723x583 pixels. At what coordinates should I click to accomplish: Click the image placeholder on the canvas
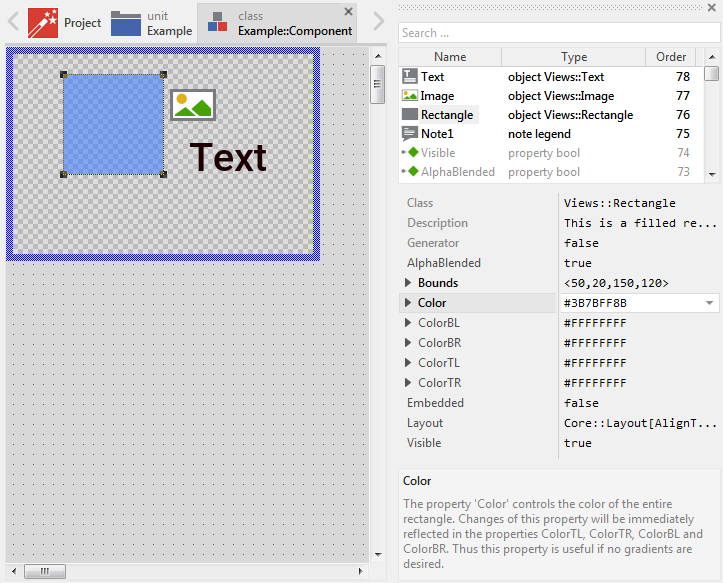tap(193, 105)
